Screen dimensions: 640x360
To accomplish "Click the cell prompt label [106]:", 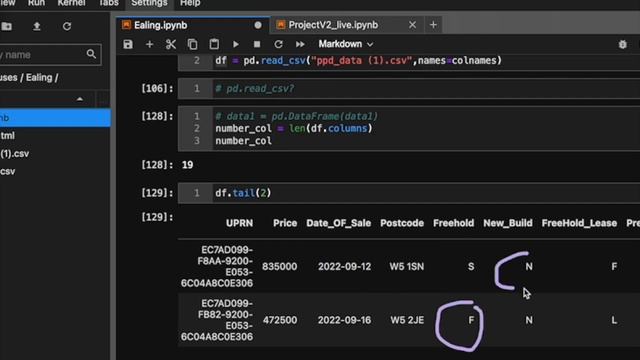I will point(157,88).
